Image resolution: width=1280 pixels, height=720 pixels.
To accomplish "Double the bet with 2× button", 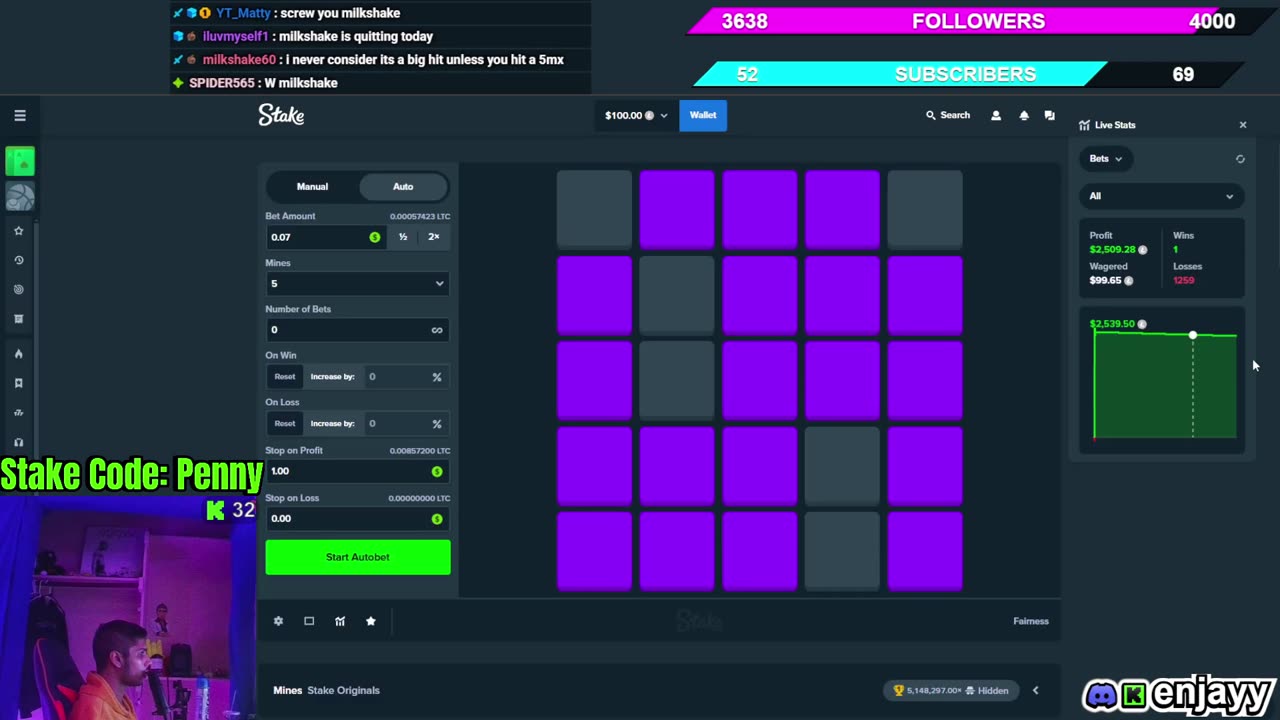I will pyautogui.click(x=433, y=237).
